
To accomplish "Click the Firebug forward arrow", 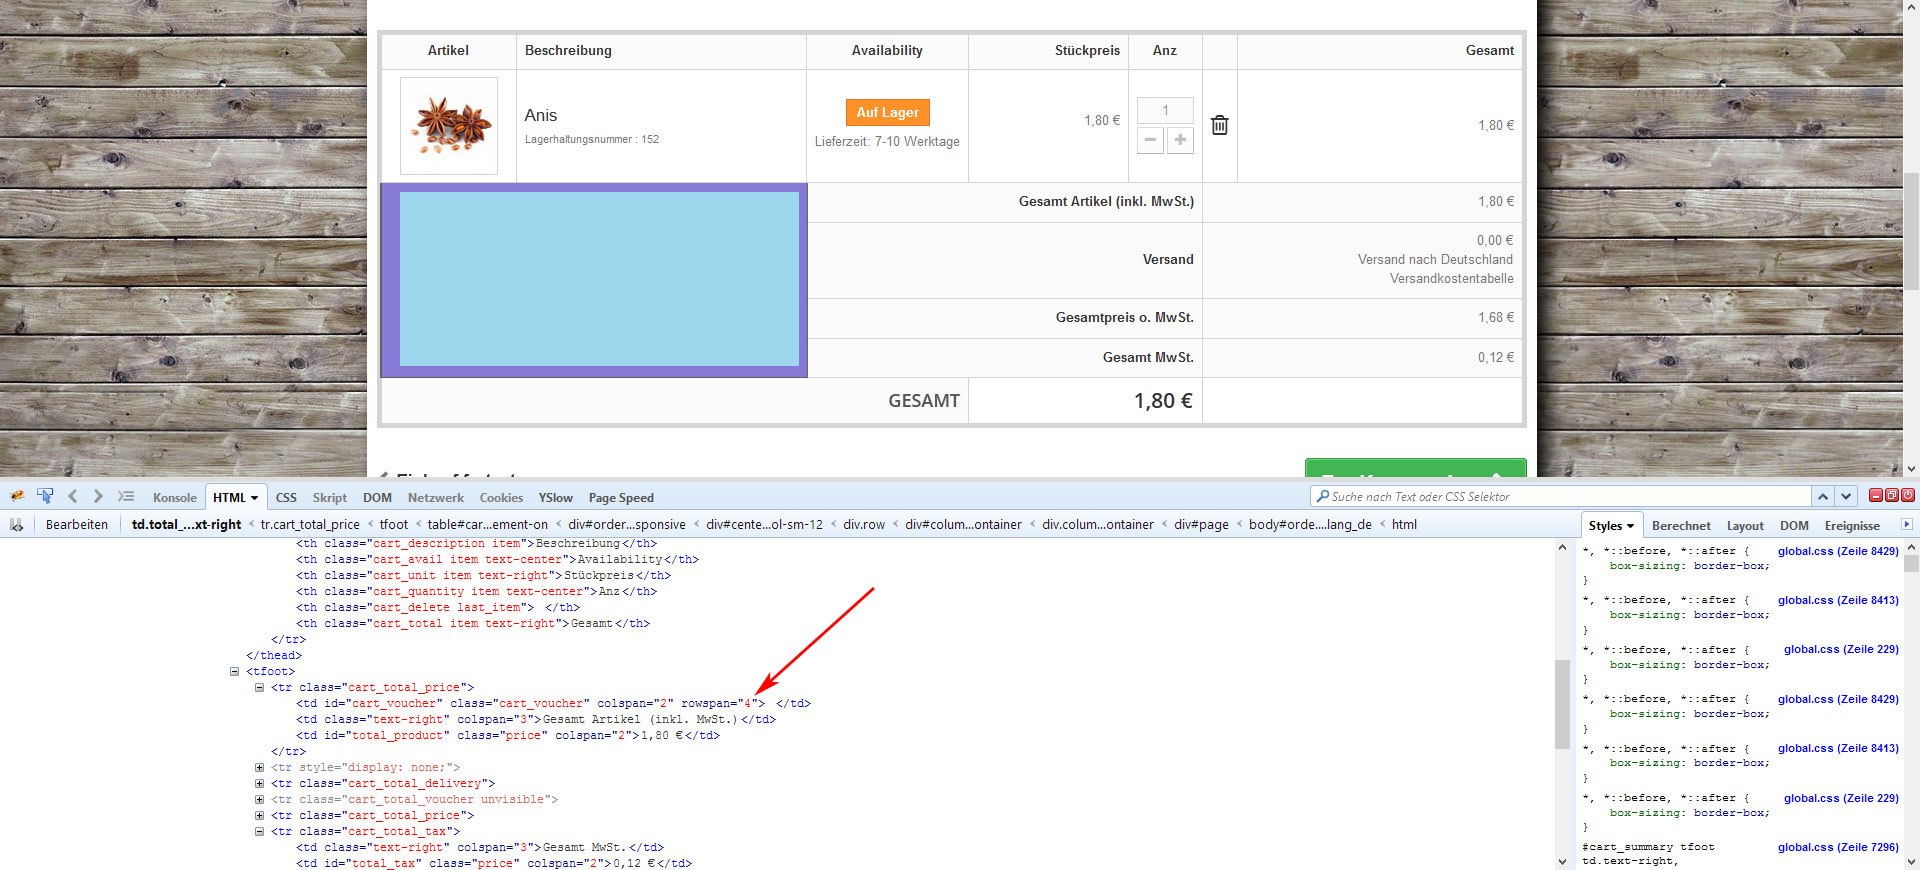I will (x=97, y=496).
